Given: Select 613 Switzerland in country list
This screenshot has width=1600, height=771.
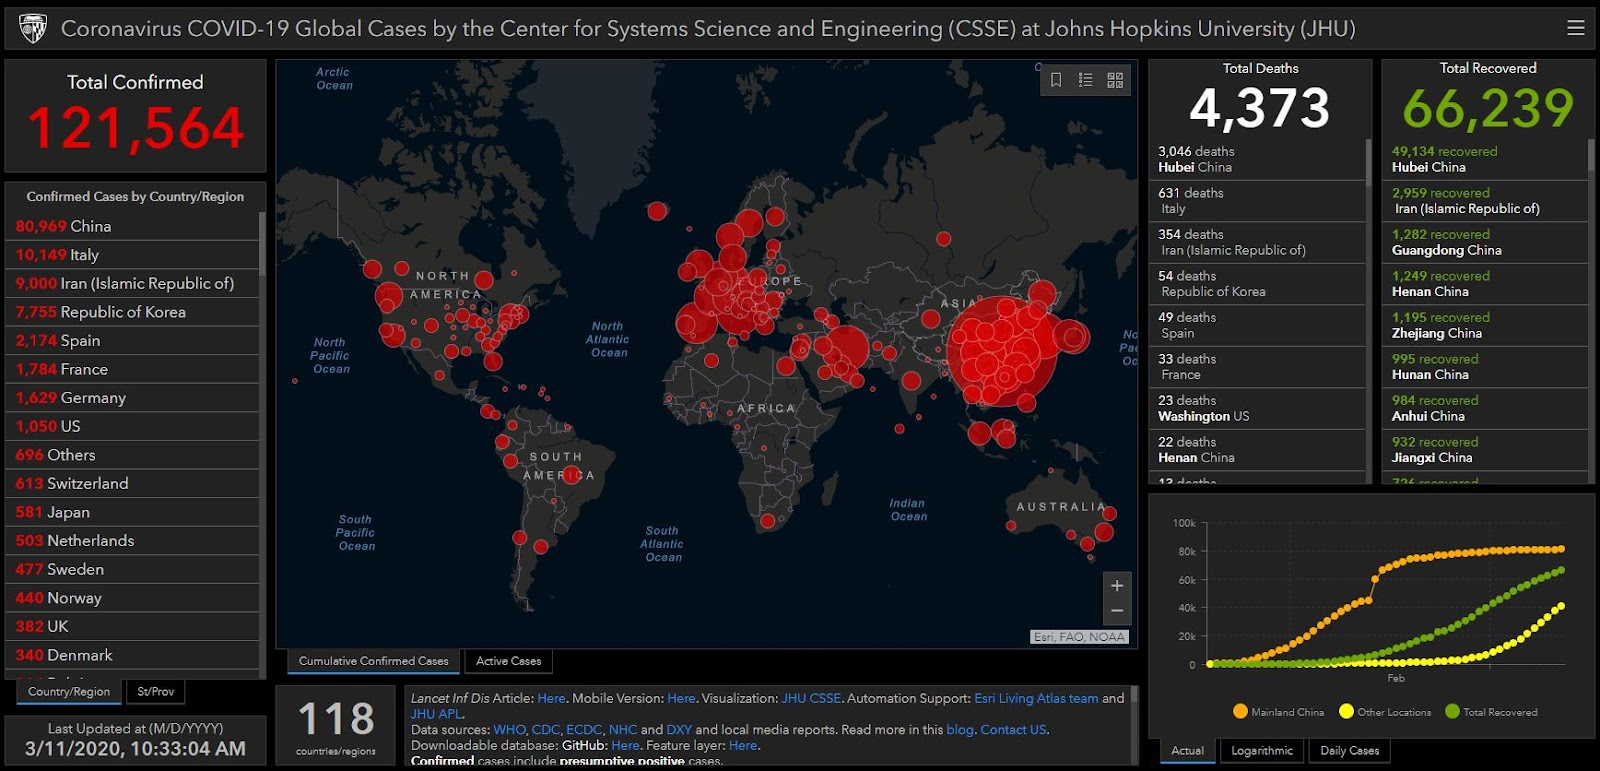Looking at the screenshot, I should (132, 483).
